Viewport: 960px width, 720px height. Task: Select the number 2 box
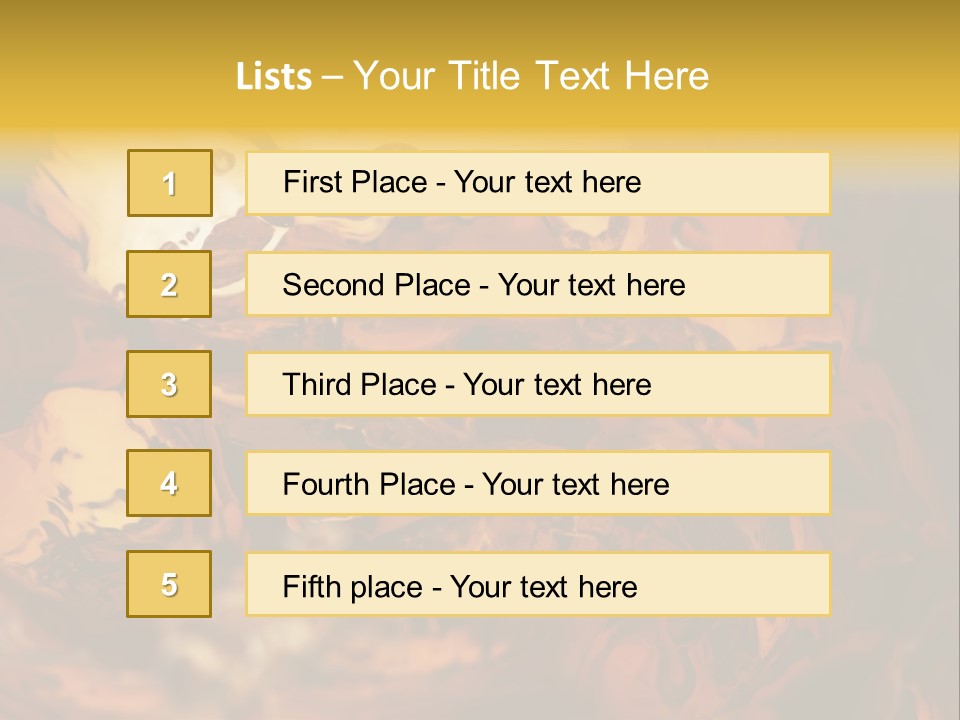[169, 284]
